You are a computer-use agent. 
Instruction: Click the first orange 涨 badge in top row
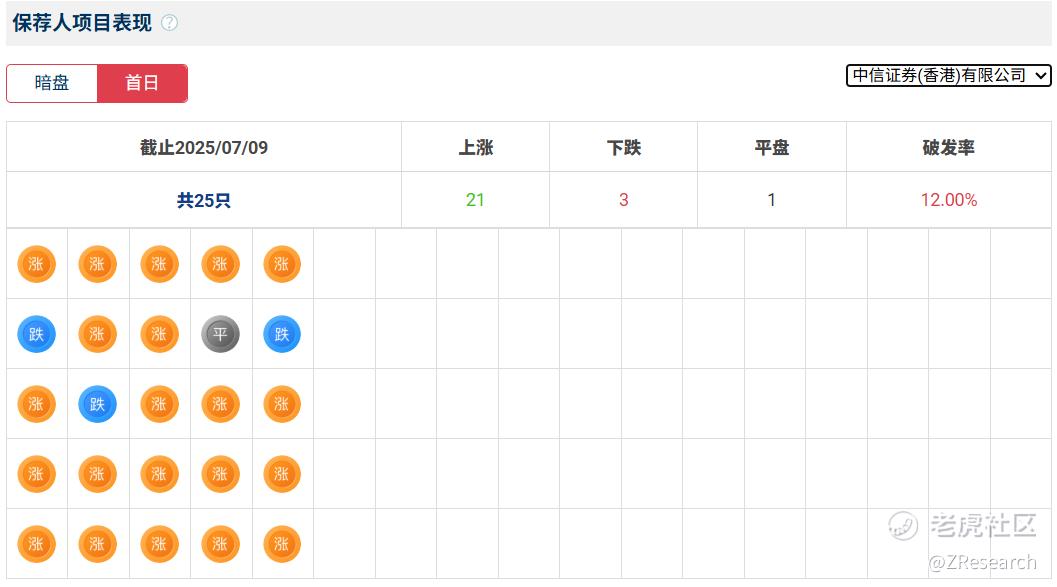[x=36, y=264]
